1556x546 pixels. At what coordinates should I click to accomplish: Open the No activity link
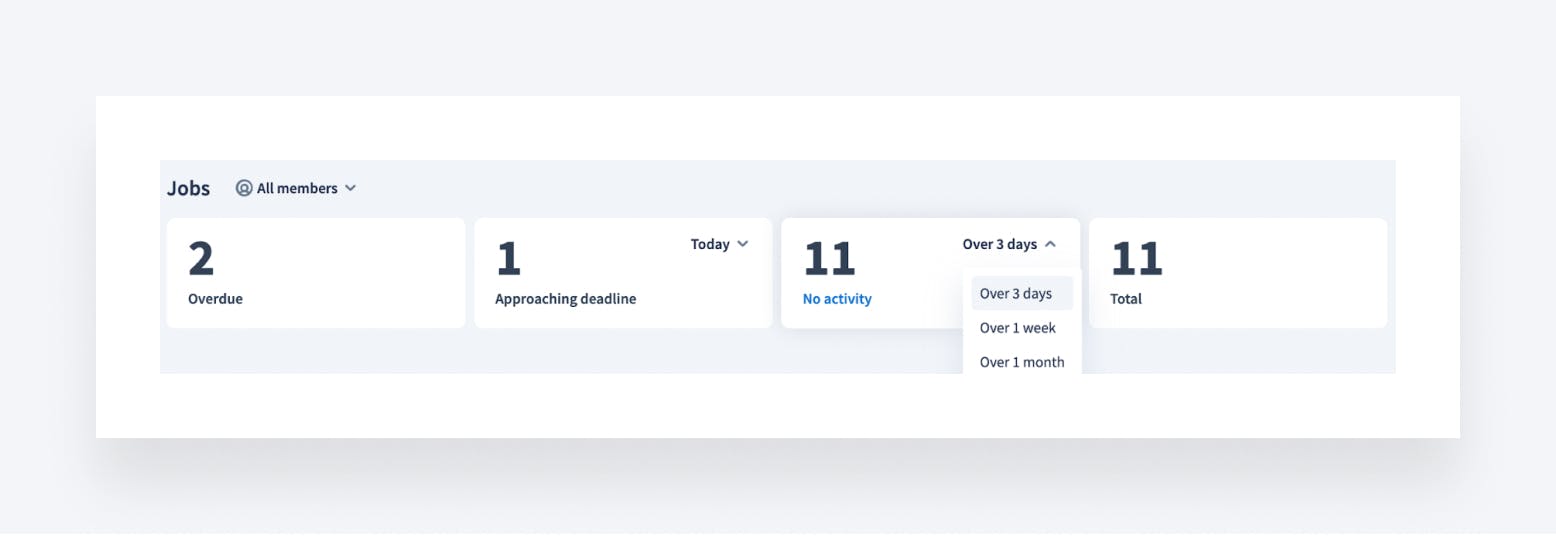[837, 299]
